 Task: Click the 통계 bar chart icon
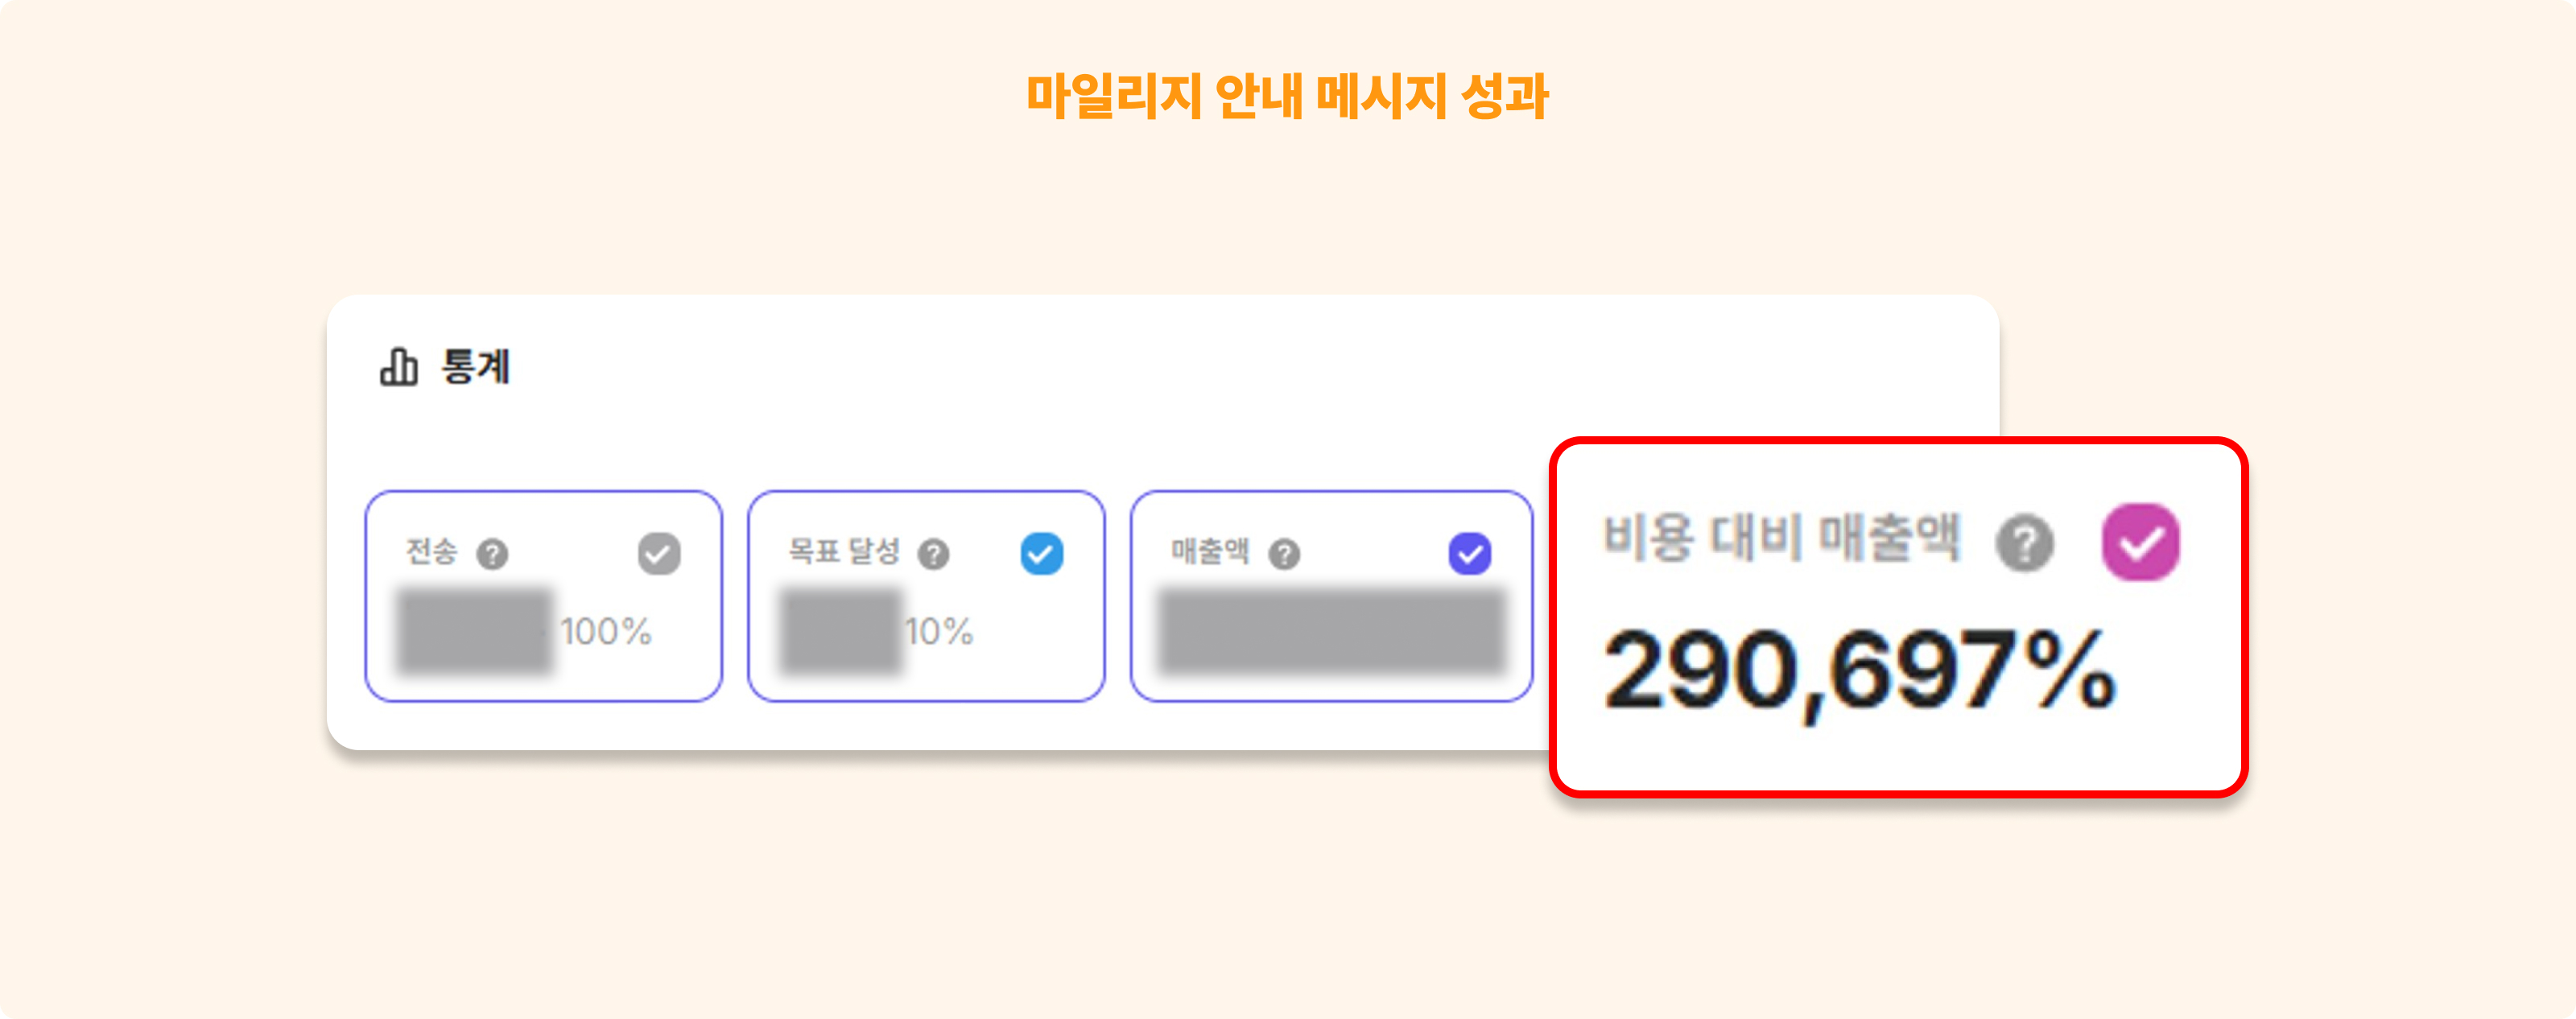click(x=398, y=367)
